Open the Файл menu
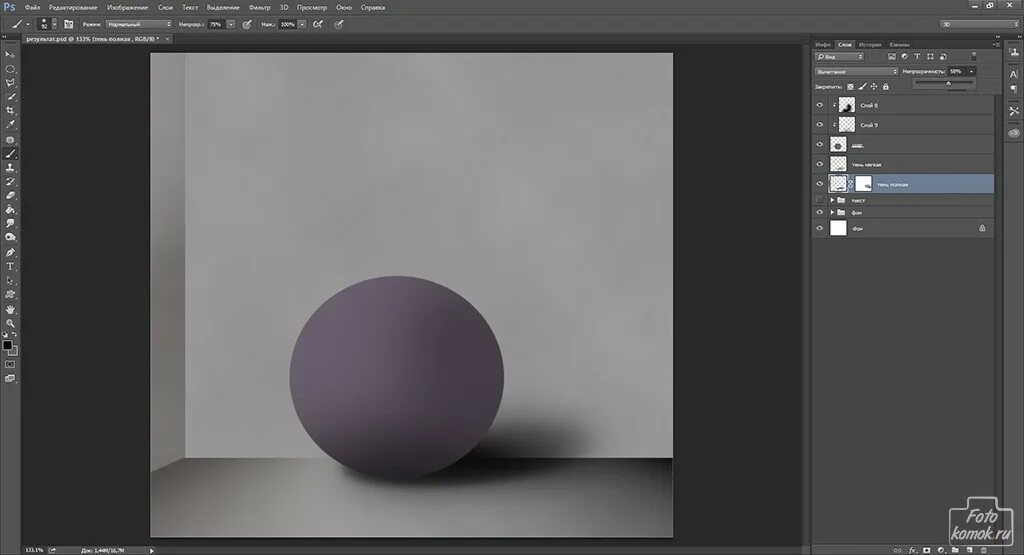The image size is (1024, 555). tap(32, 7)
